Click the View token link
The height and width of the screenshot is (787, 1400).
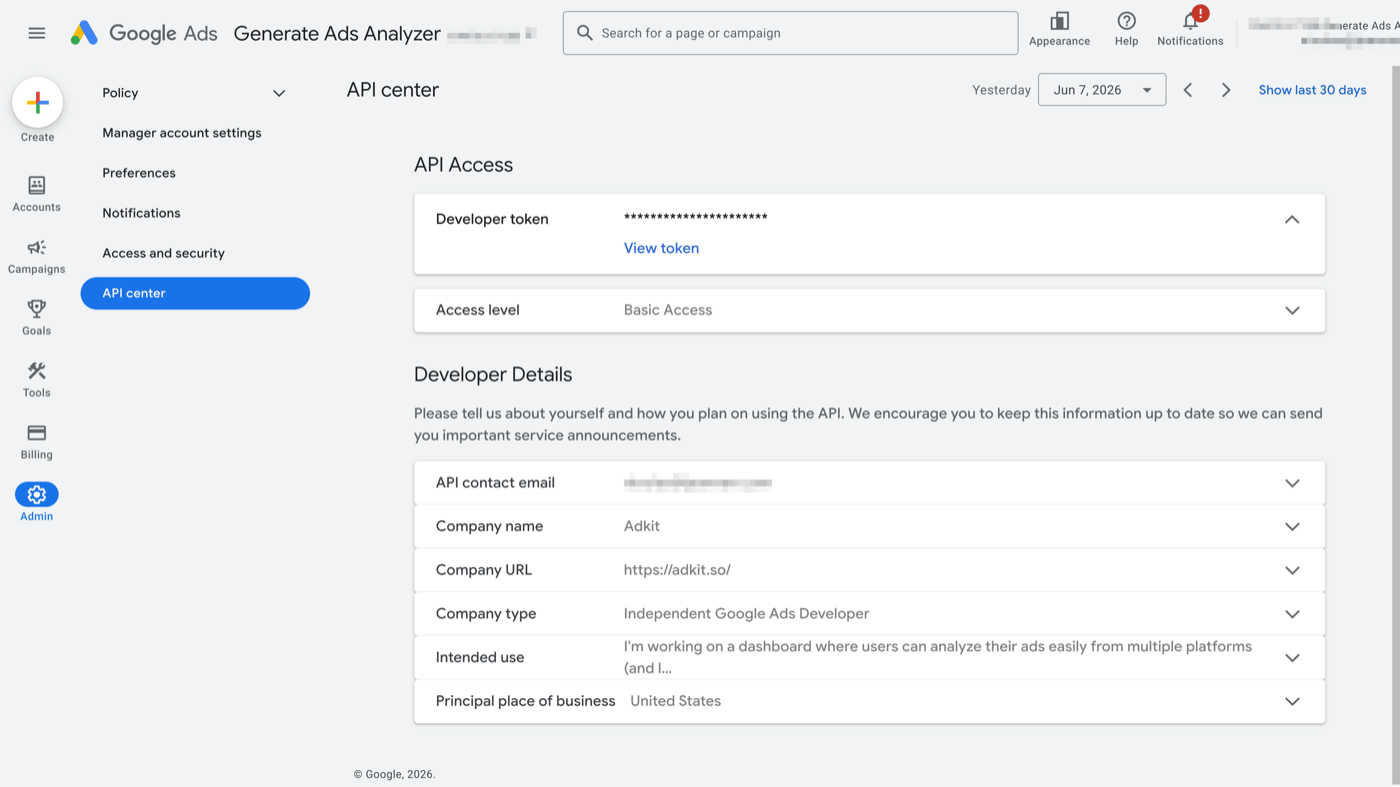(x=661, y=248)
